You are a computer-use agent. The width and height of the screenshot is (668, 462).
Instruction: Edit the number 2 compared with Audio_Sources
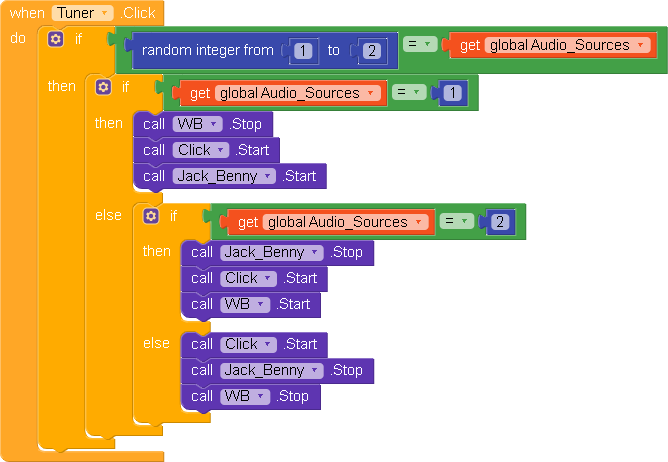click(x=500, y=222)
